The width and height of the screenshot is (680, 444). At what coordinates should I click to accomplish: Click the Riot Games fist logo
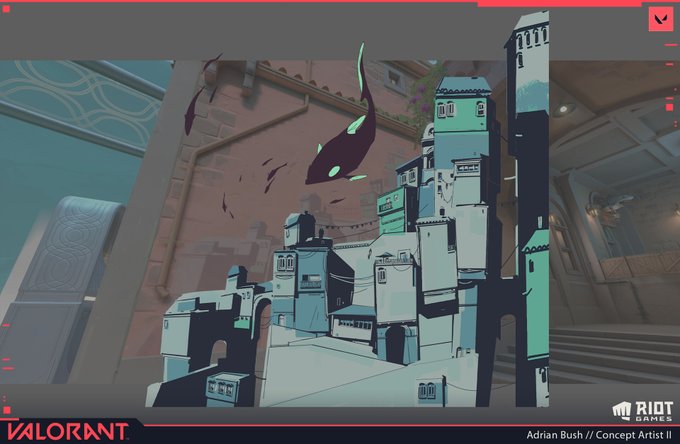pos(621,411)
